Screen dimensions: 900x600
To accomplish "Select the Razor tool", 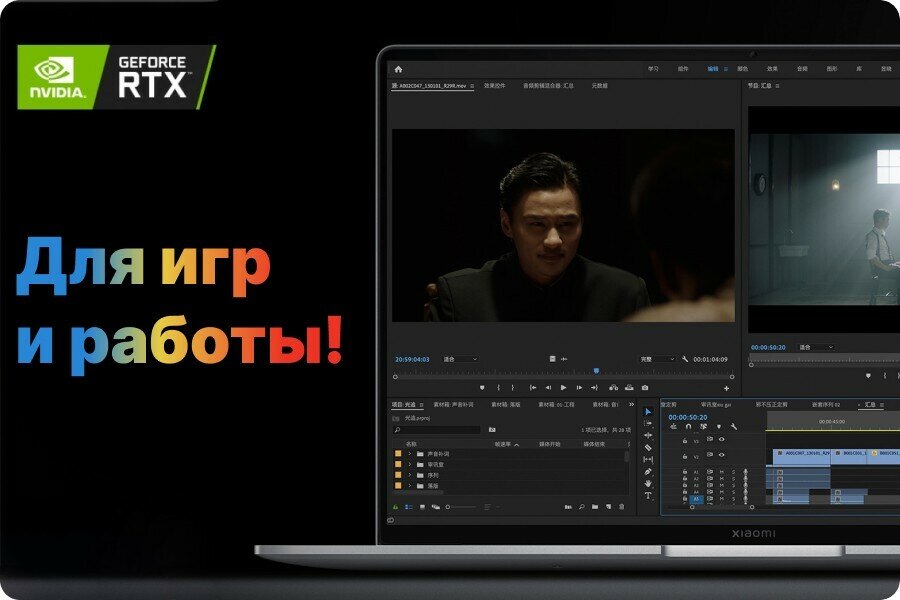I will 648,447.
